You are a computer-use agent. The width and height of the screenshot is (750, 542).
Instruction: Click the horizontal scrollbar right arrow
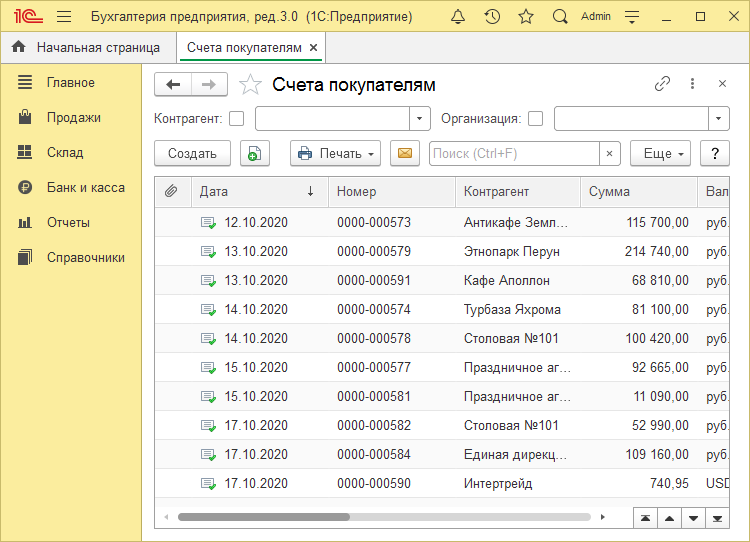(x=603, y=517)
